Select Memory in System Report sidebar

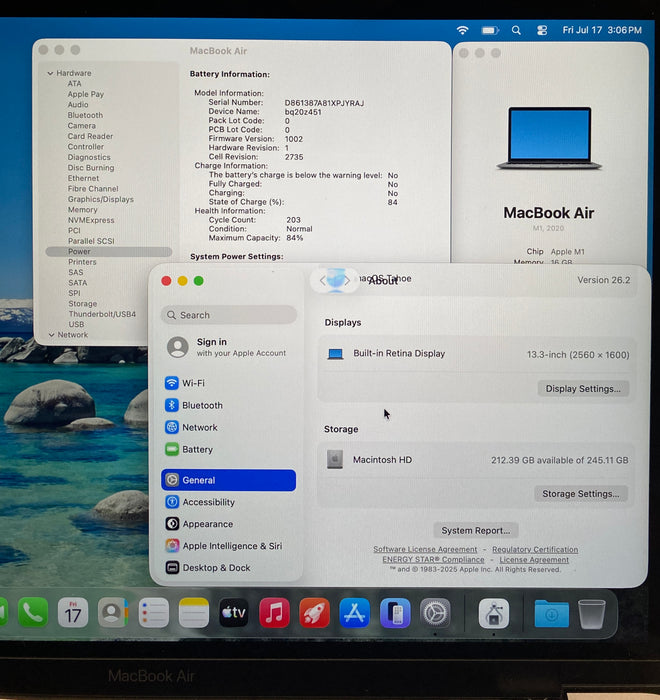point(83,209)
